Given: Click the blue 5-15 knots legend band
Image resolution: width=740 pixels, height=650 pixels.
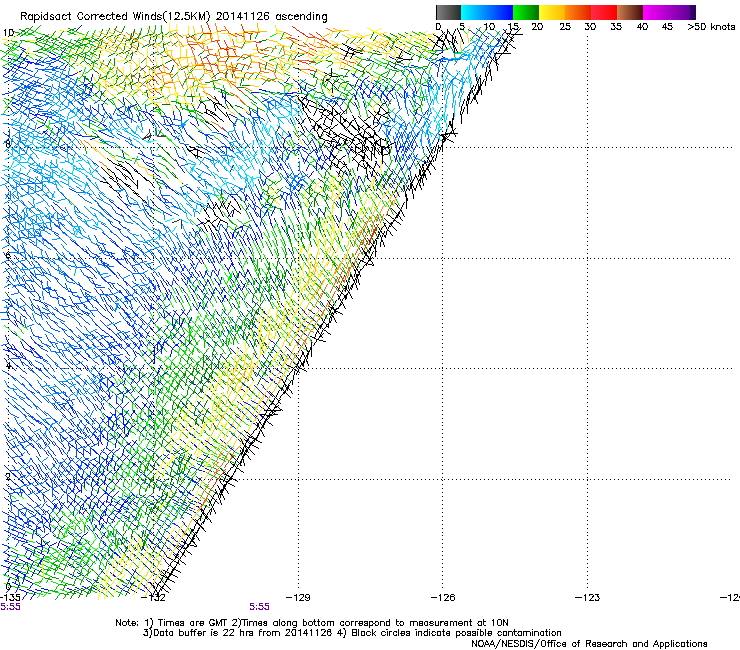Looking at the screenshot, I should 487,12.
